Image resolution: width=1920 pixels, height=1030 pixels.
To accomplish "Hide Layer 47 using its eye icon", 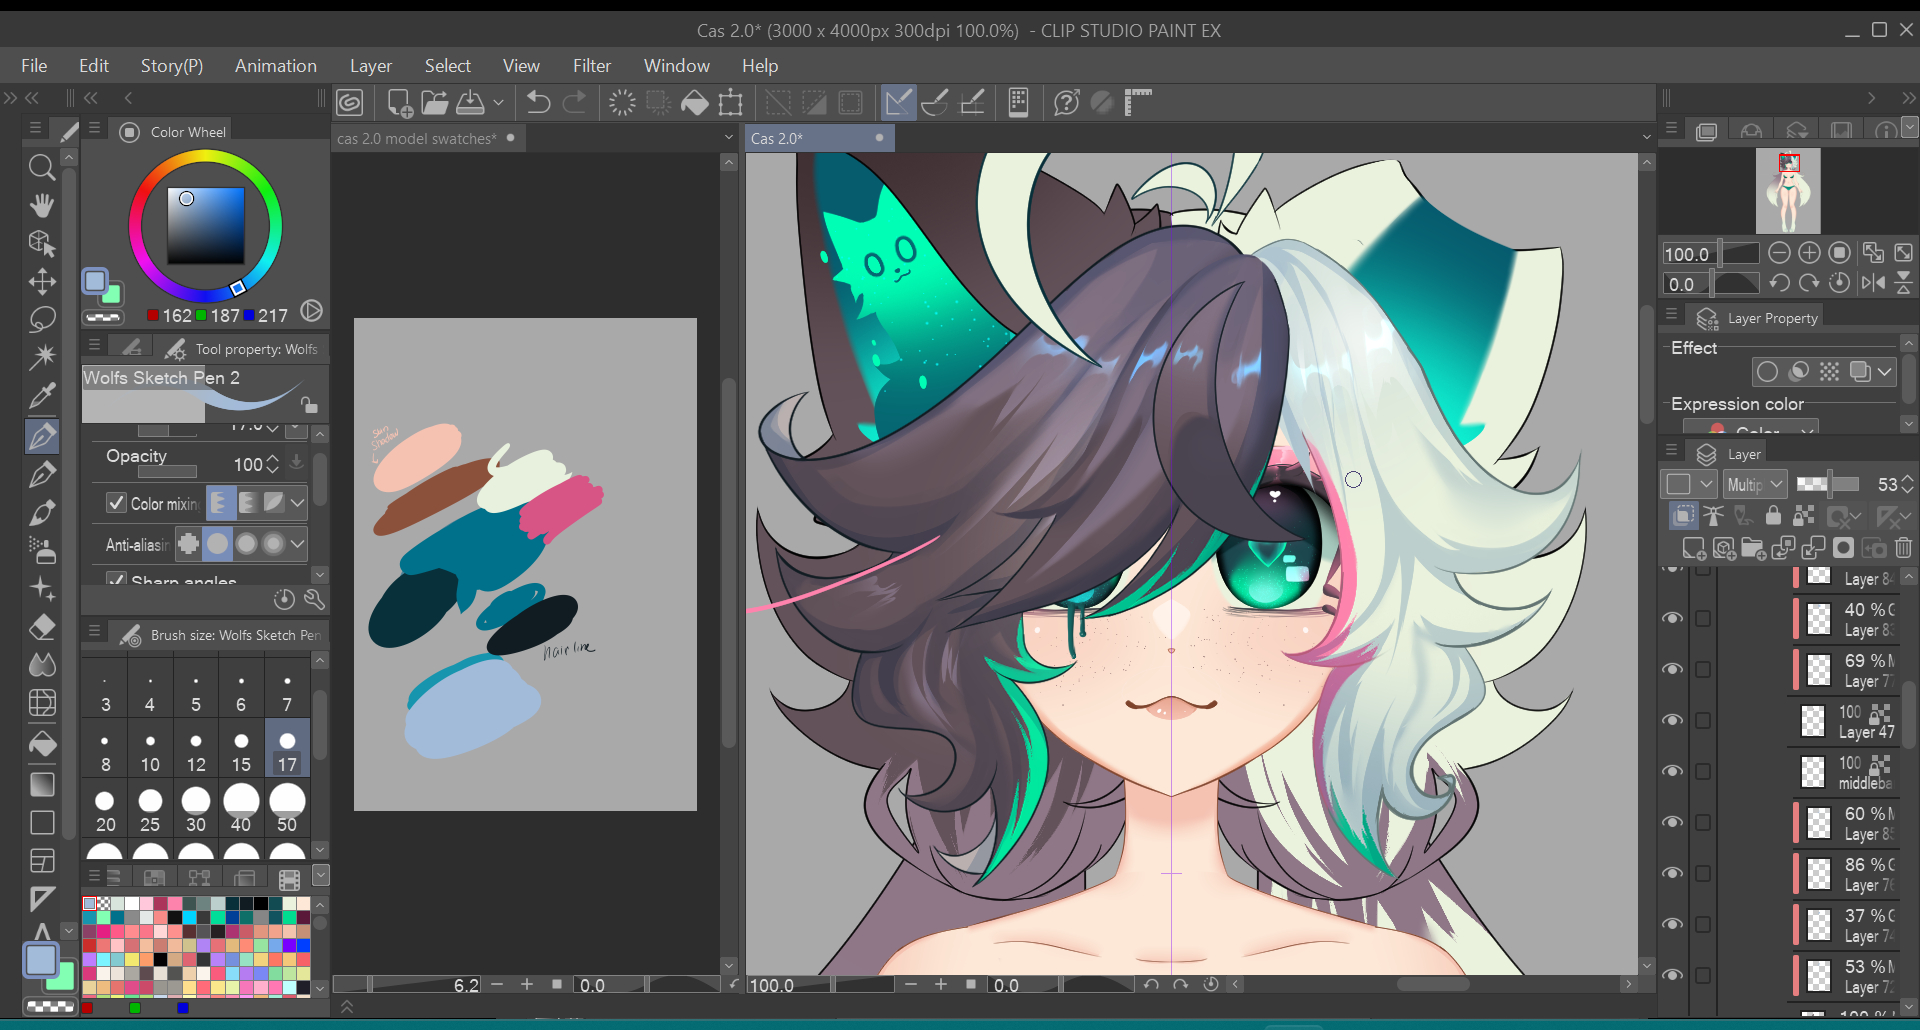I will [1672, 720].
